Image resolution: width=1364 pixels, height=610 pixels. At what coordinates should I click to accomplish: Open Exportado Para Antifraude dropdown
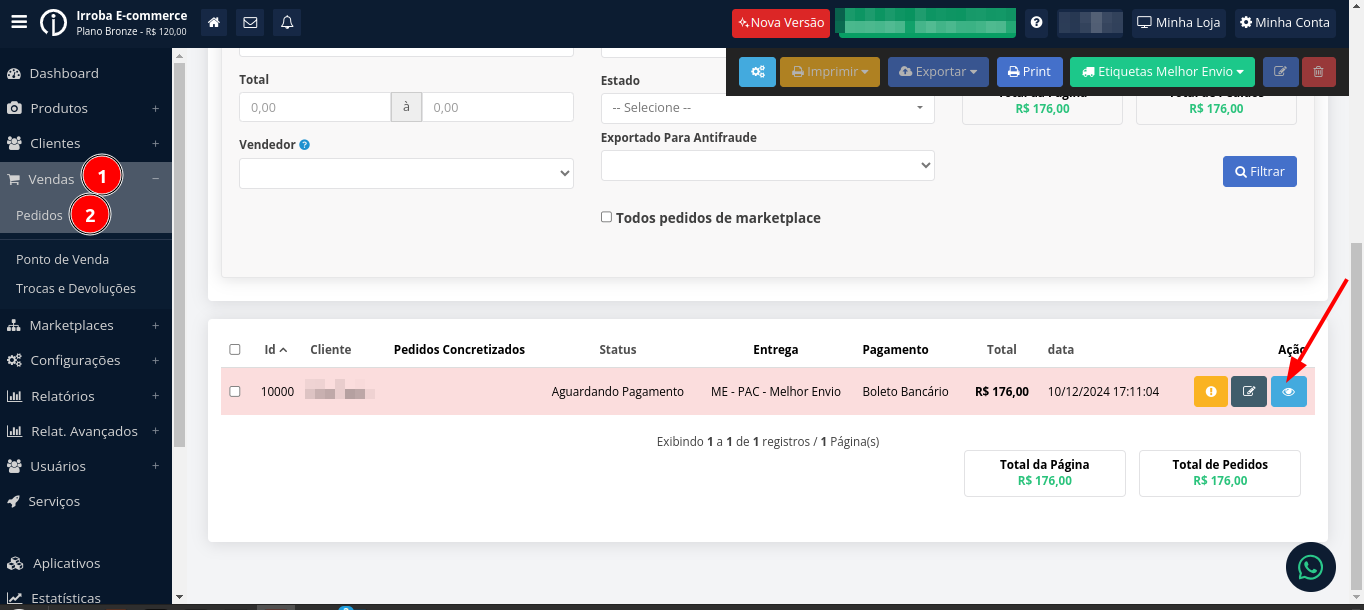pyautogui.click(x=768, y=166)
